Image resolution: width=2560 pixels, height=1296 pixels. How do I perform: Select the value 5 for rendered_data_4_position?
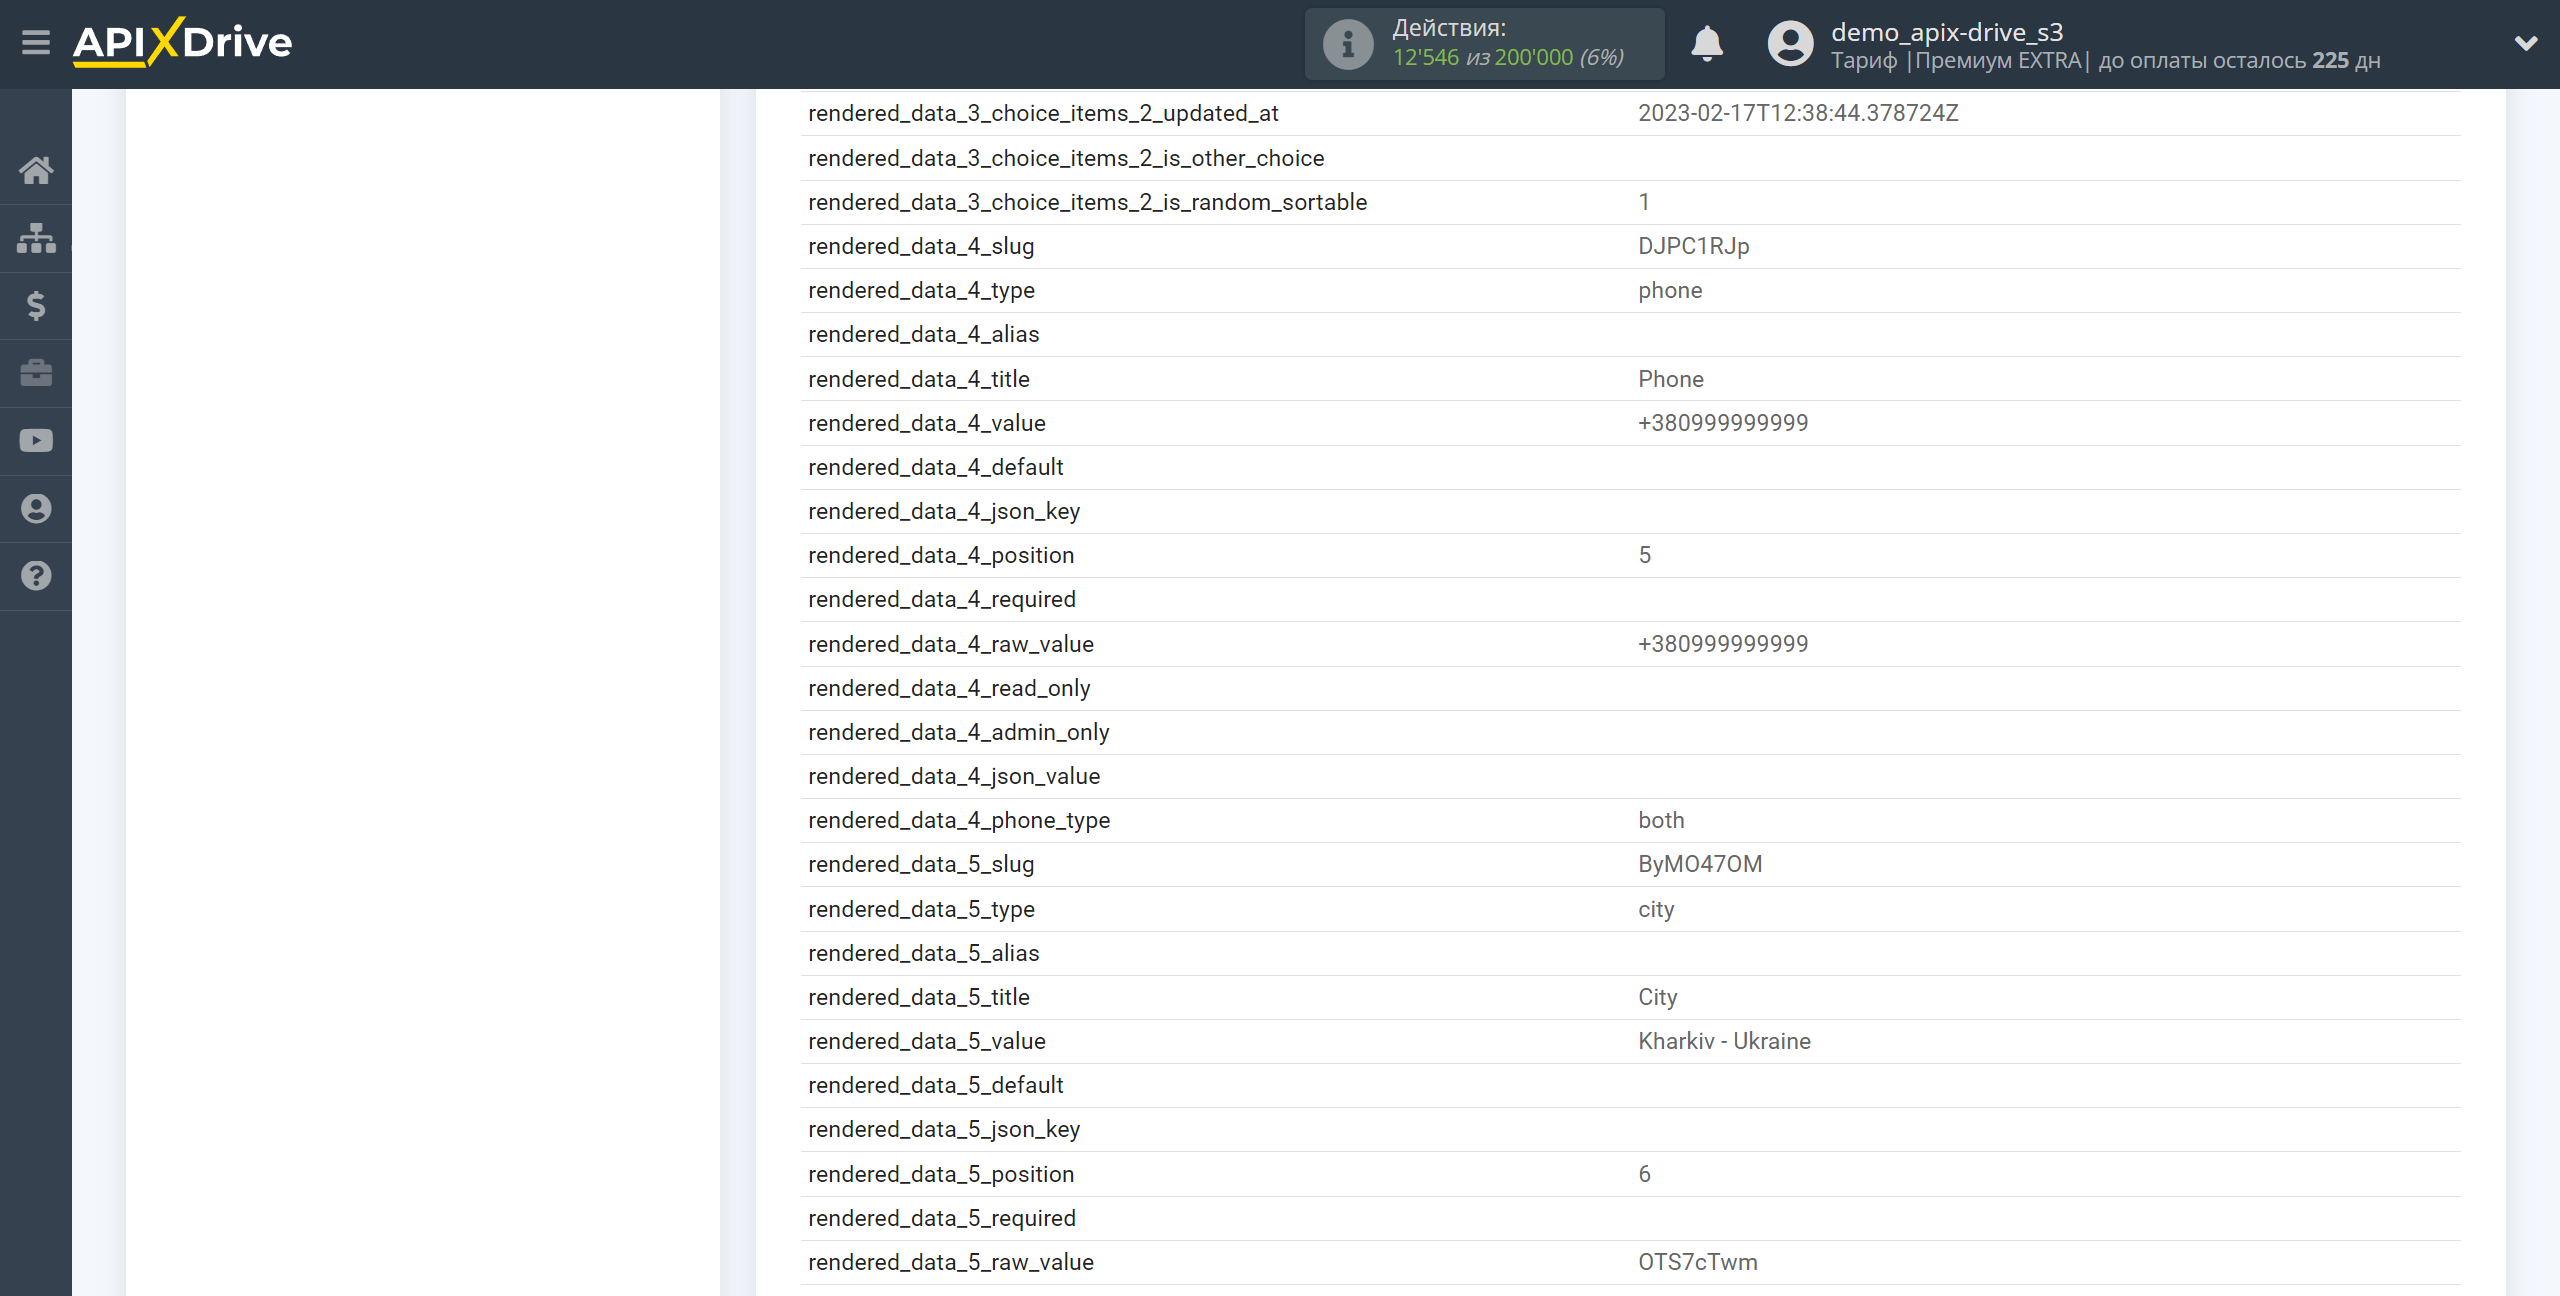[1644, 555]
